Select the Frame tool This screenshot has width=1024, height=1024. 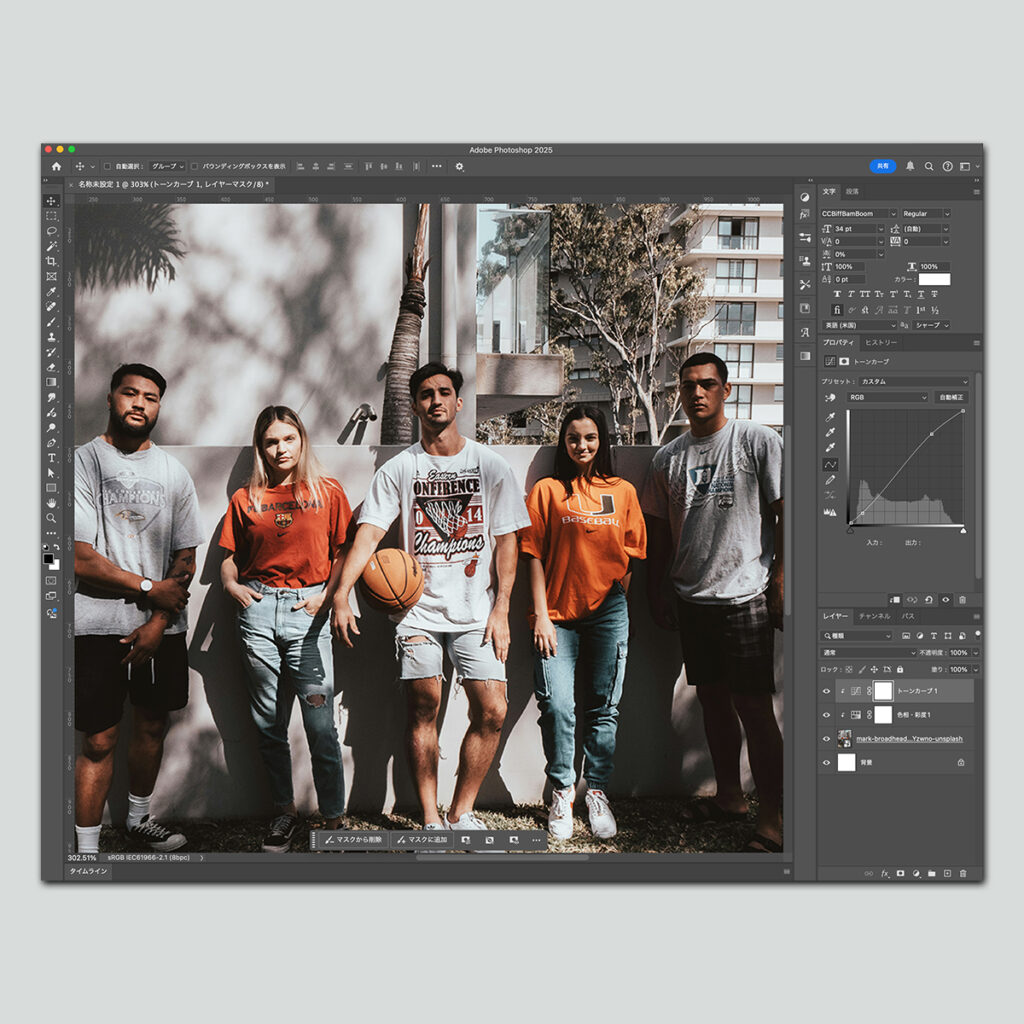pos(51,276)
